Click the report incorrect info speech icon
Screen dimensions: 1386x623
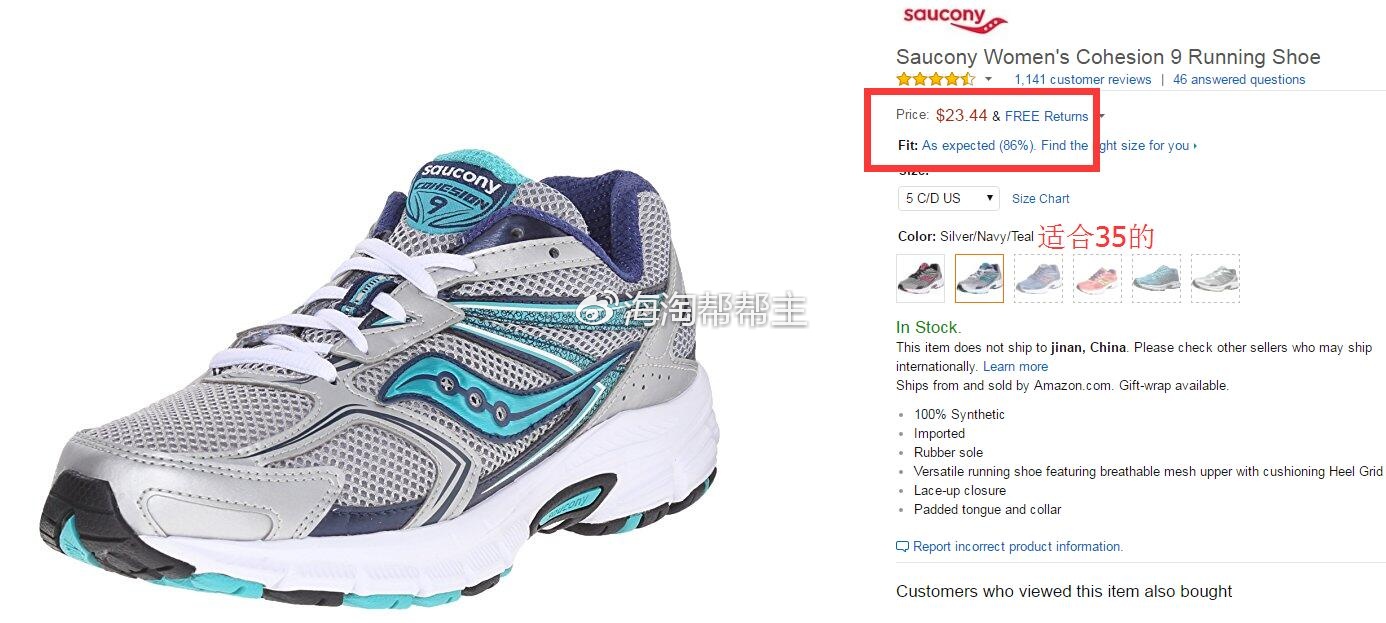point(902,547)
